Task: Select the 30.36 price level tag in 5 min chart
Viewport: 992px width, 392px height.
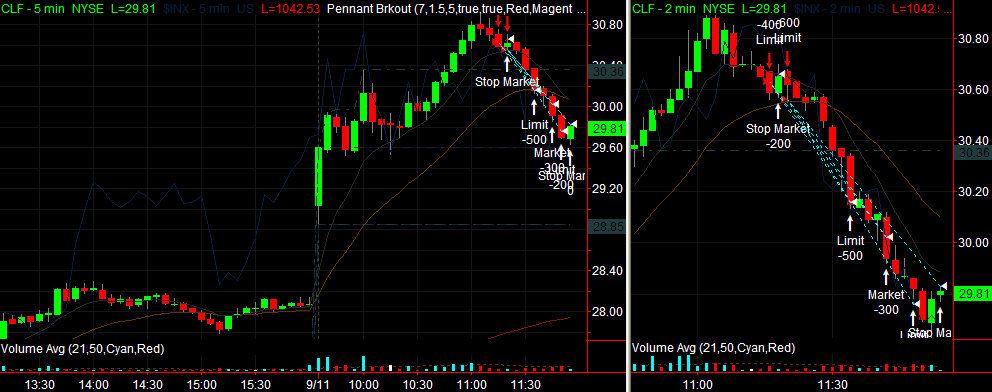Action: pyautogui.click(x=606, y=72)
